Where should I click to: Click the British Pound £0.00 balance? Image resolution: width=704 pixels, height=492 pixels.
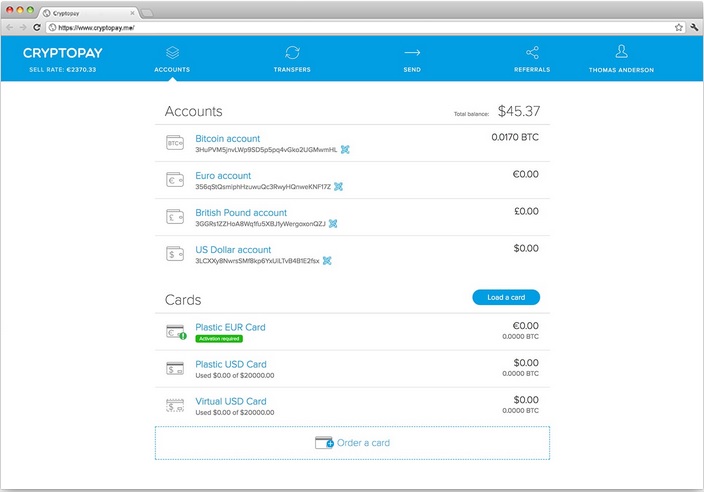526,211
